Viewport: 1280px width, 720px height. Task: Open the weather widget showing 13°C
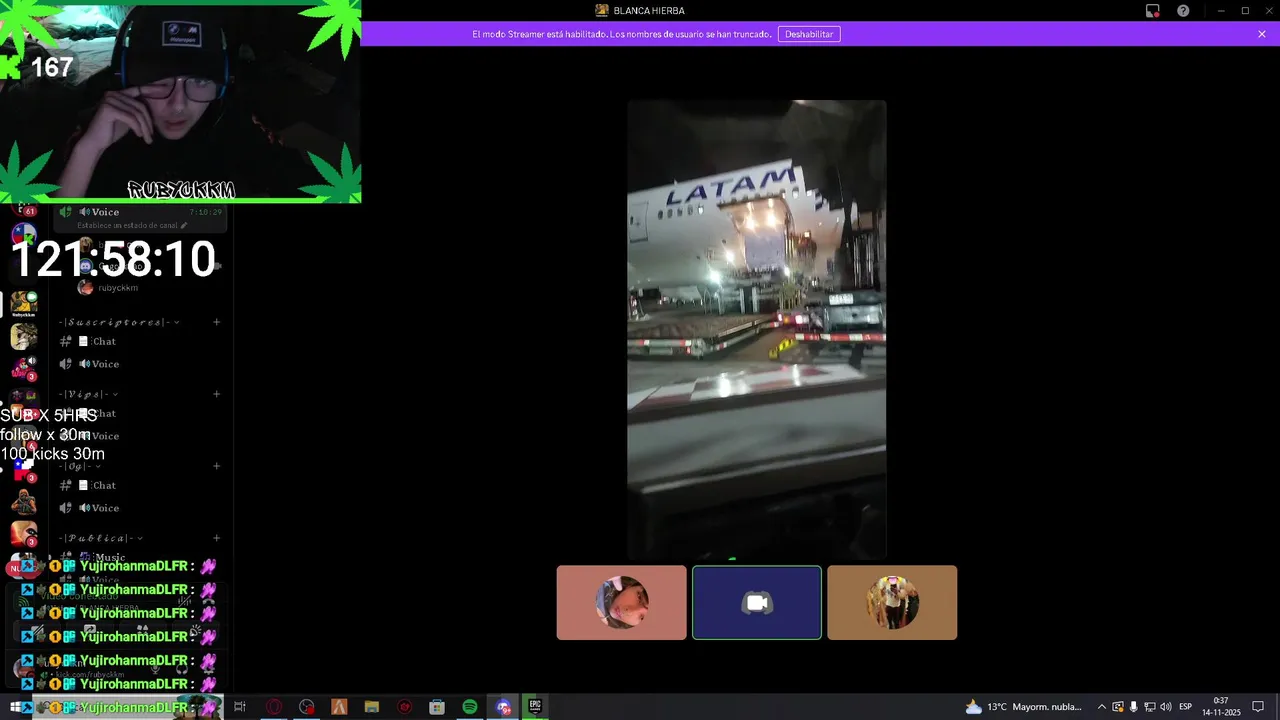pos(1023,707)
